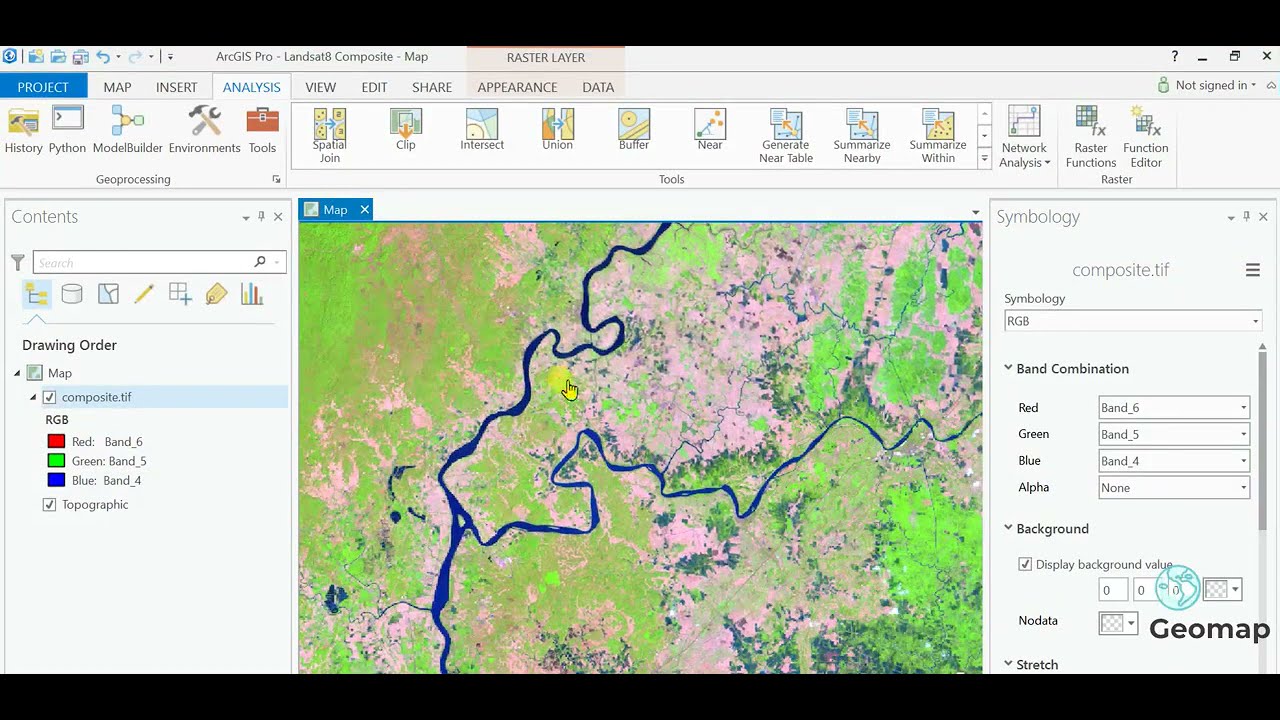Launch the Python window

tap(67, 131)
